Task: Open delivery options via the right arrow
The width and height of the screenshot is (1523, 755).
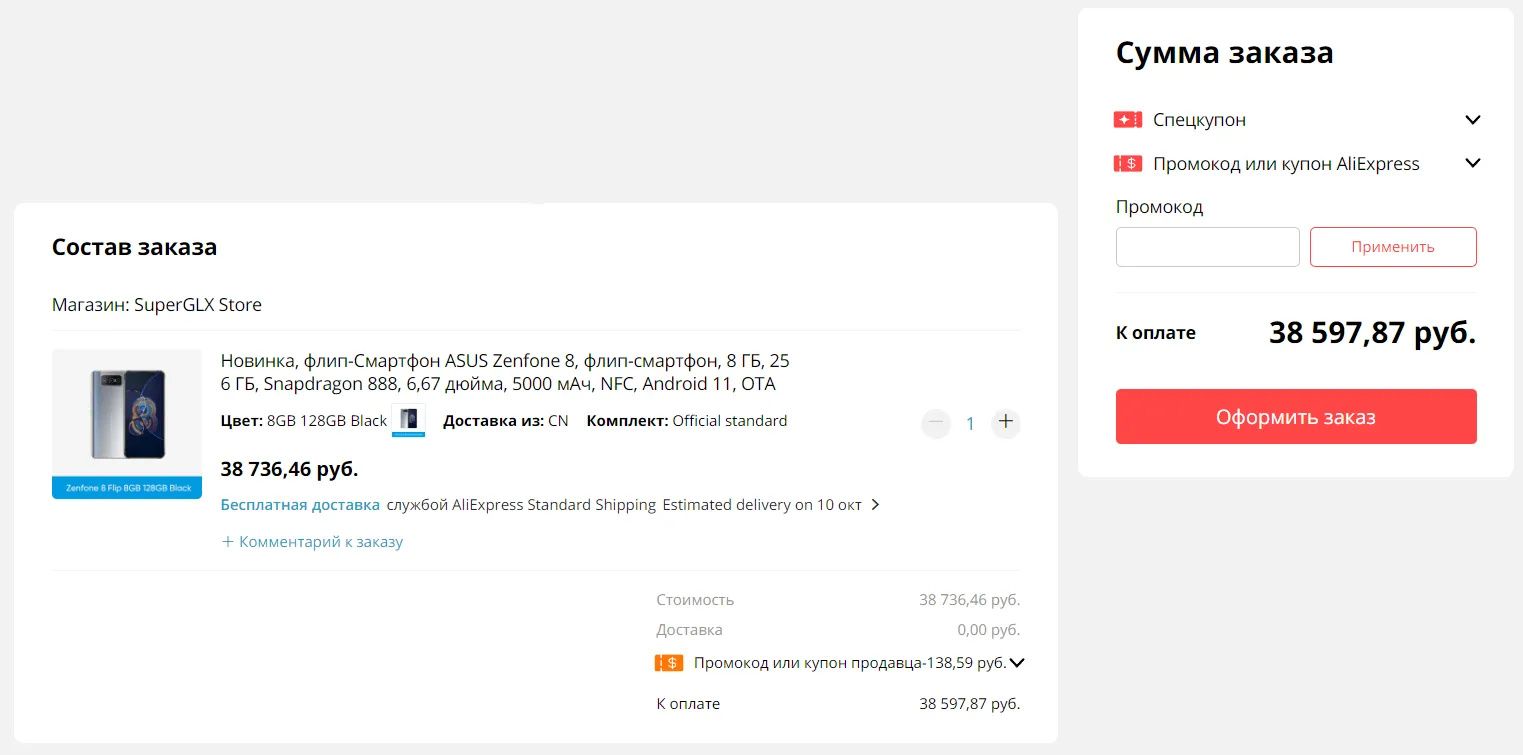Action: click(x=875, y=505)
